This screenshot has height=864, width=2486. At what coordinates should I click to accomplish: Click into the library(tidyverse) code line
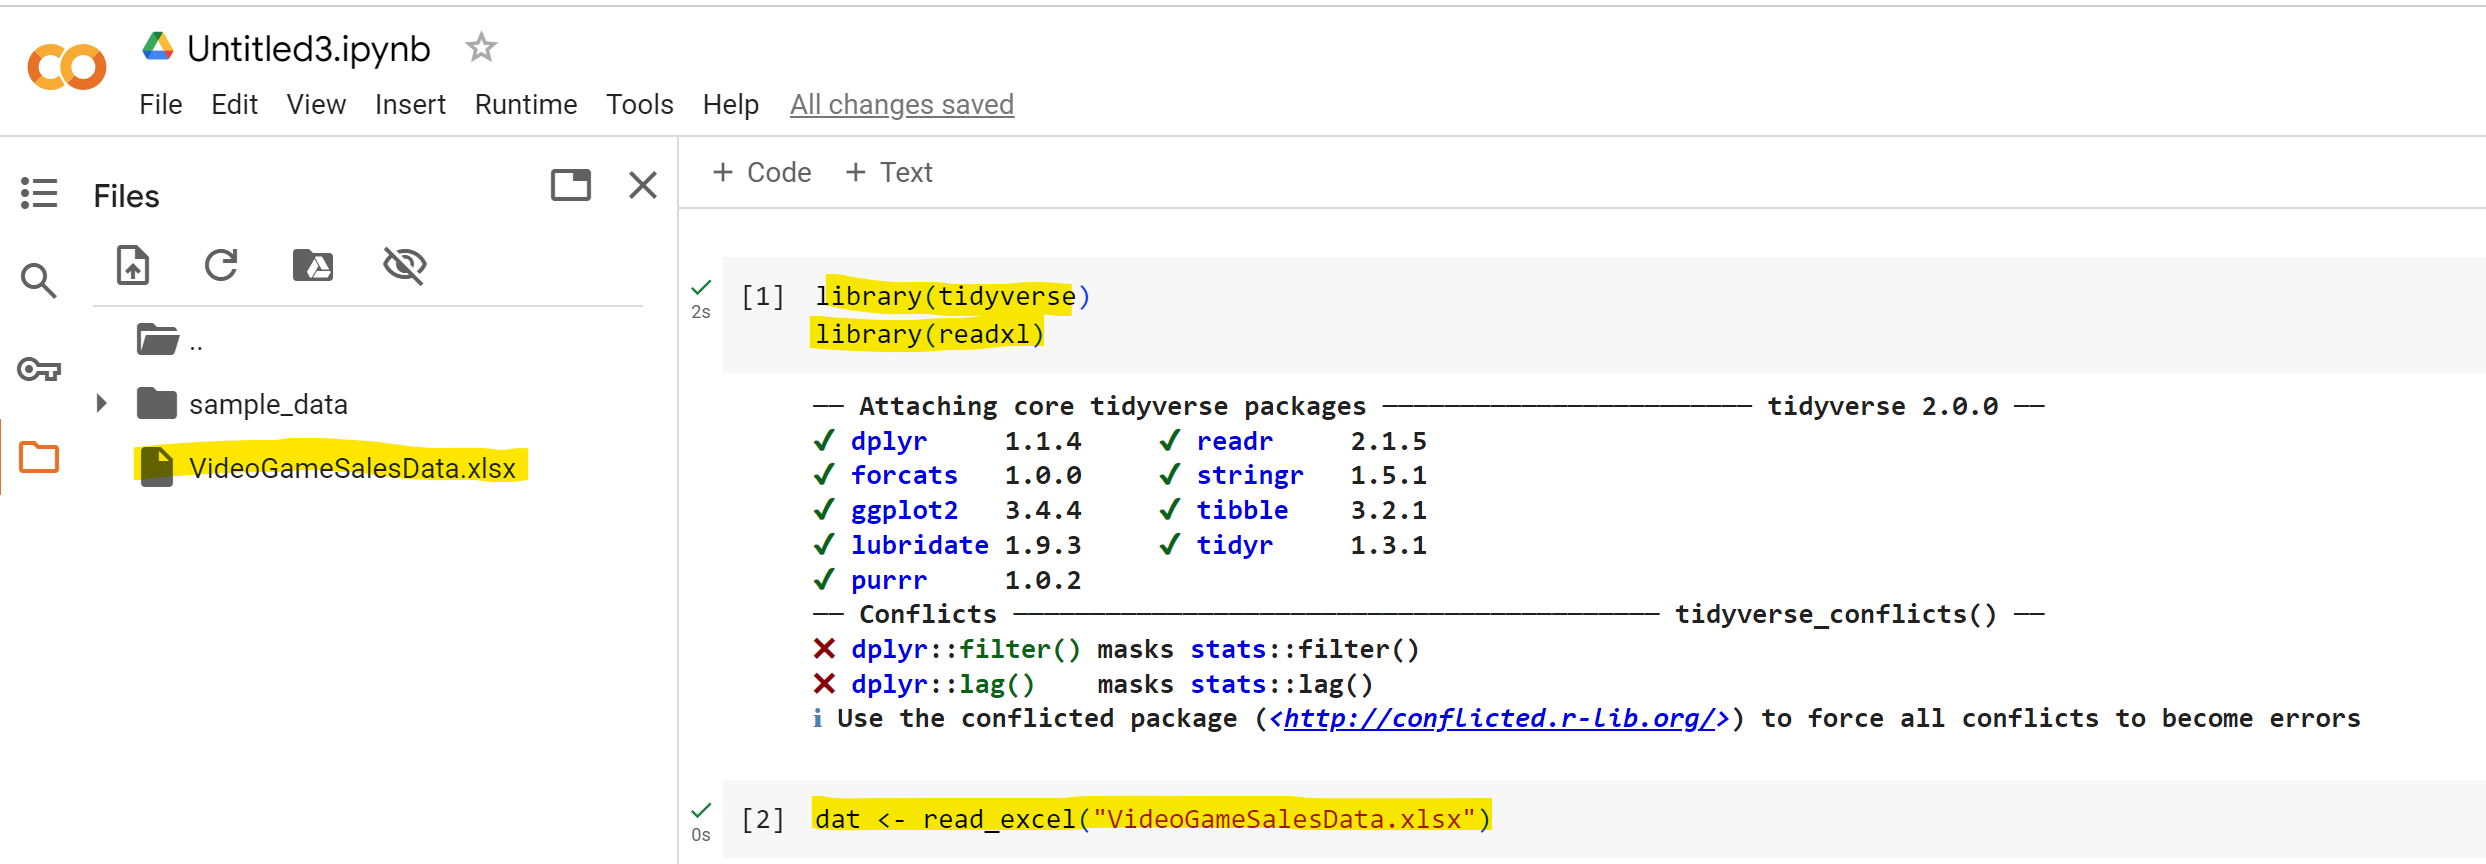[x=952, y=296]
